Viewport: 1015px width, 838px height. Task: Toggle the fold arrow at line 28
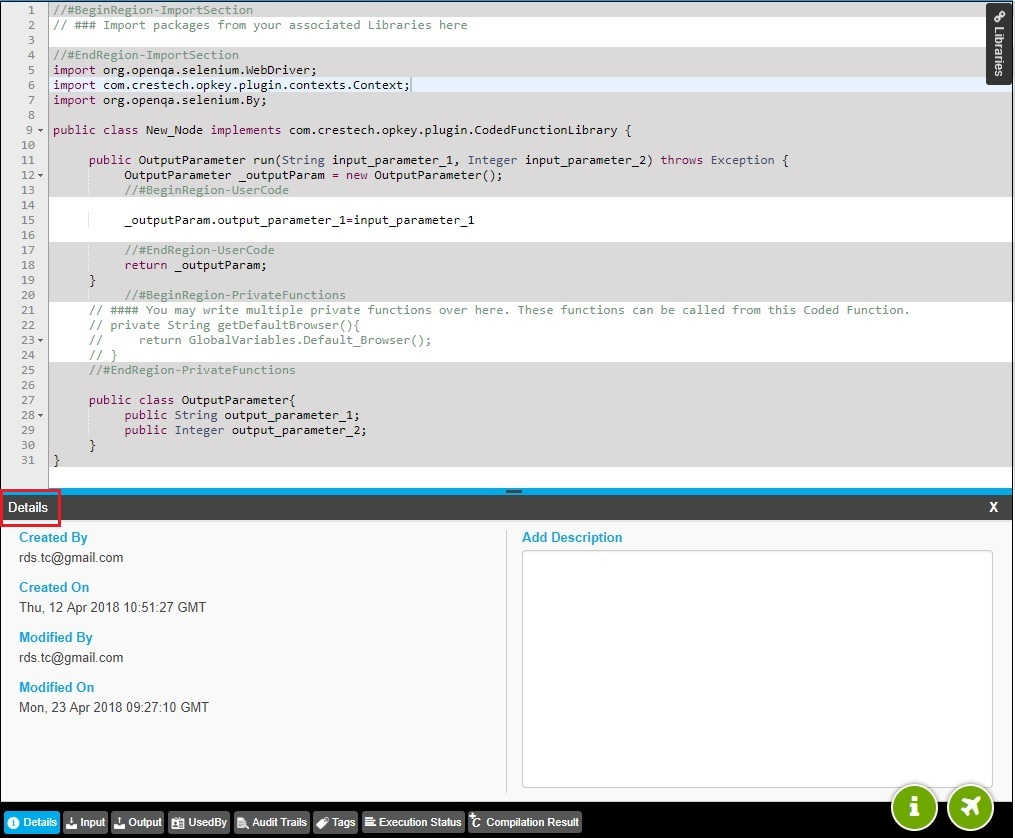coord(40,415)
